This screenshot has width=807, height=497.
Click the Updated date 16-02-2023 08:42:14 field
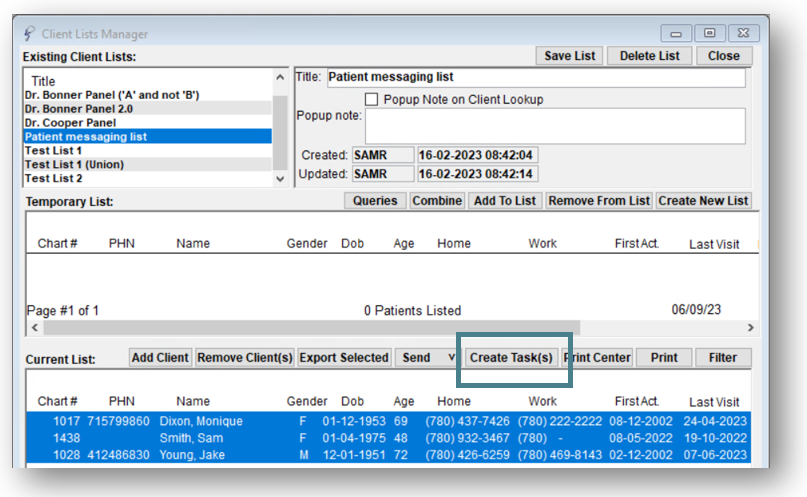(477, 174)
